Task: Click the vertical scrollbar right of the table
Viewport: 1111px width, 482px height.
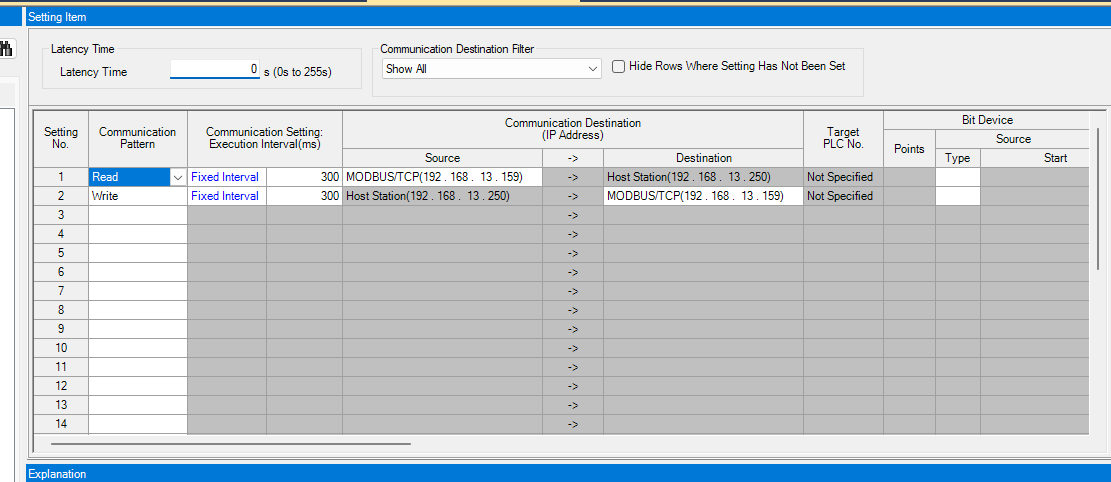Action: [1099, 198]
